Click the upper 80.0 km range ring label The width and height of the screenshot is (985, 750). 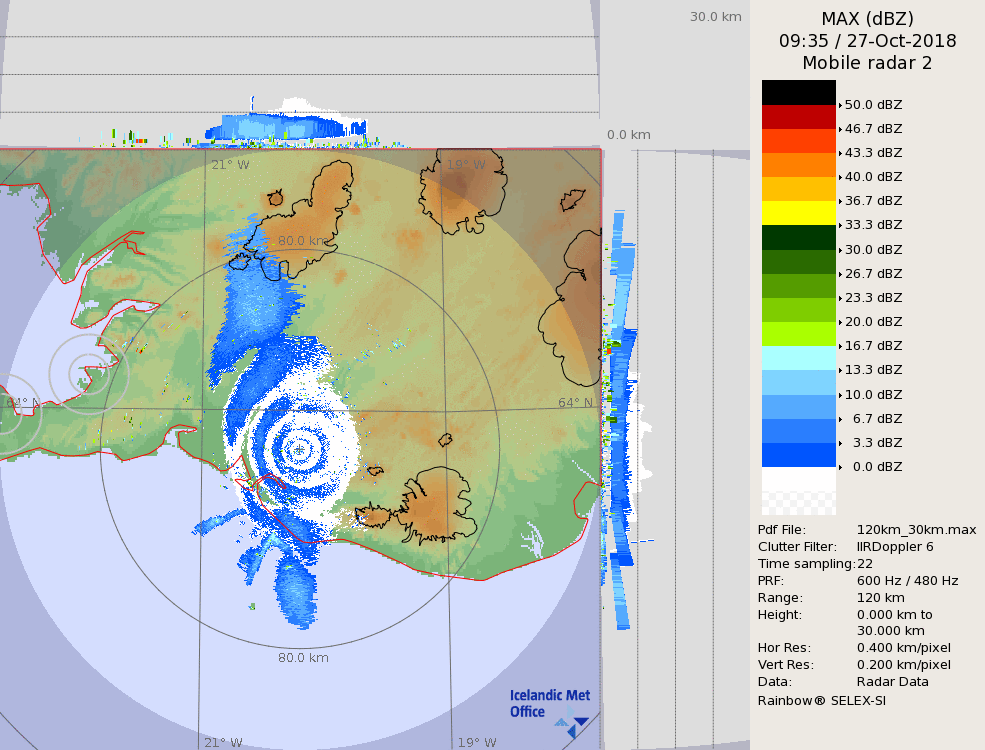(303, 241)
